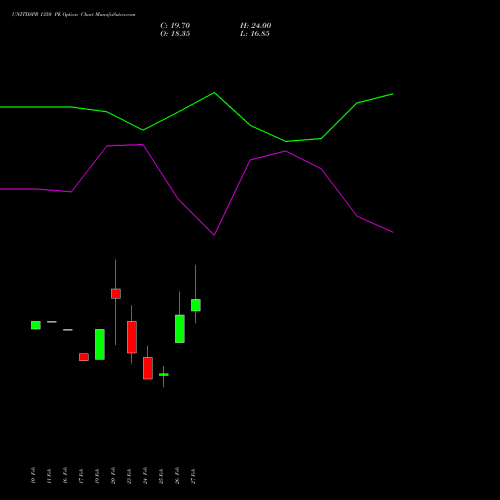This screenshot has width=500, height=500.
Task: Click the high value H: 24.00
Action: click(x=255, y=26)
